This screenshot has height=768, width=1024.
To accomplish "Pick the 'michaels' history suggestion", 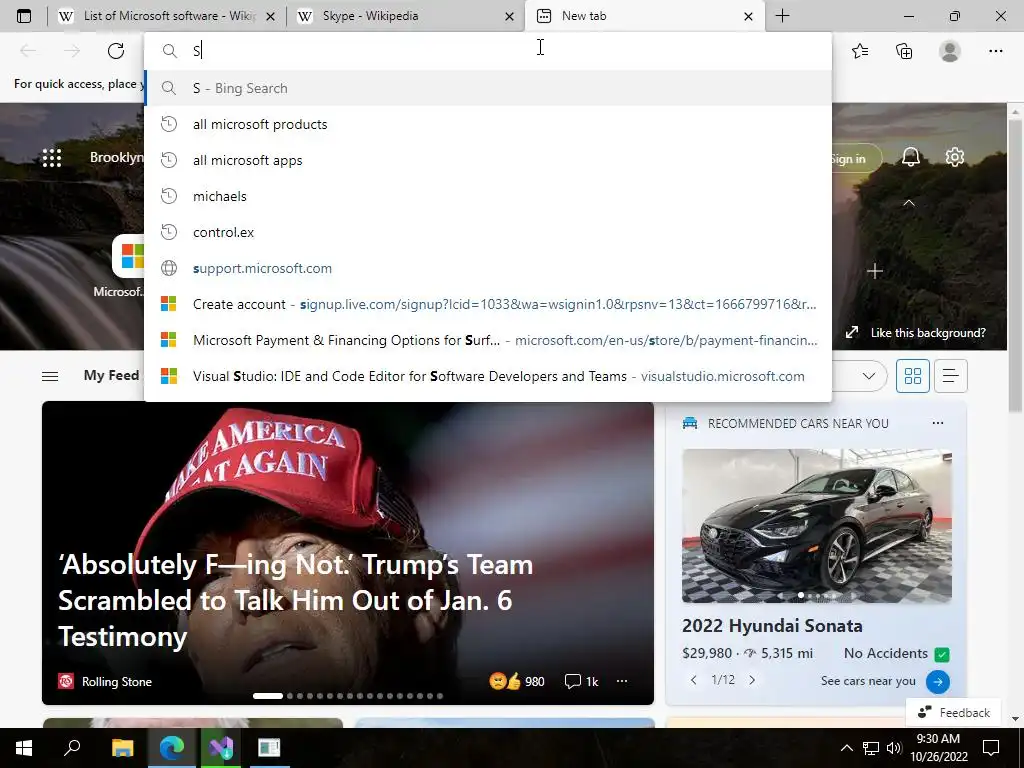I will coord(488,196).
